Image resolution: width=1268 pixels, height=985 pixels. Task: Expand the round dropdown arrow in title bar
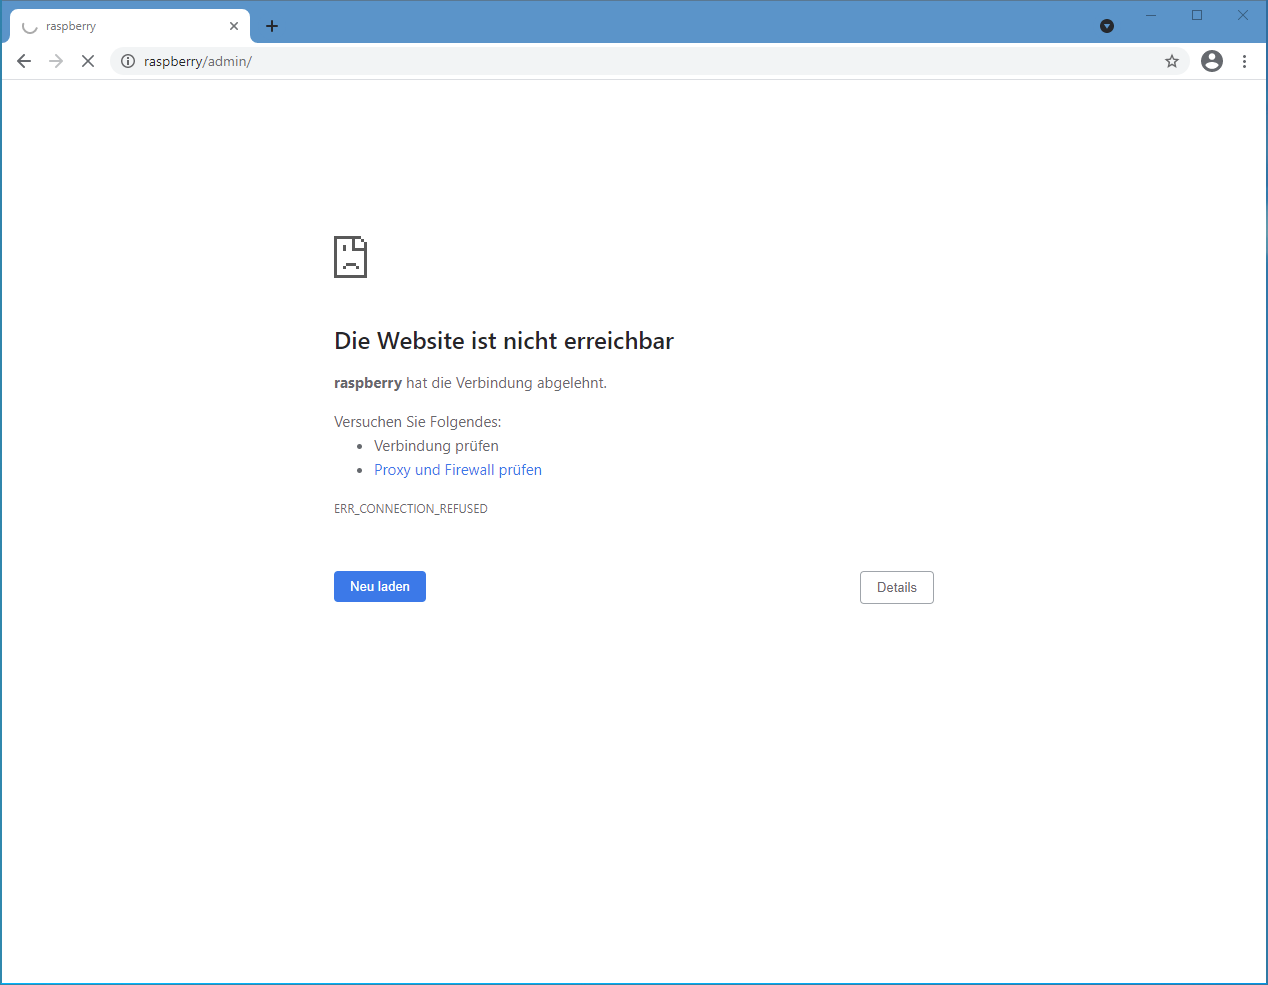point(1107,26)
